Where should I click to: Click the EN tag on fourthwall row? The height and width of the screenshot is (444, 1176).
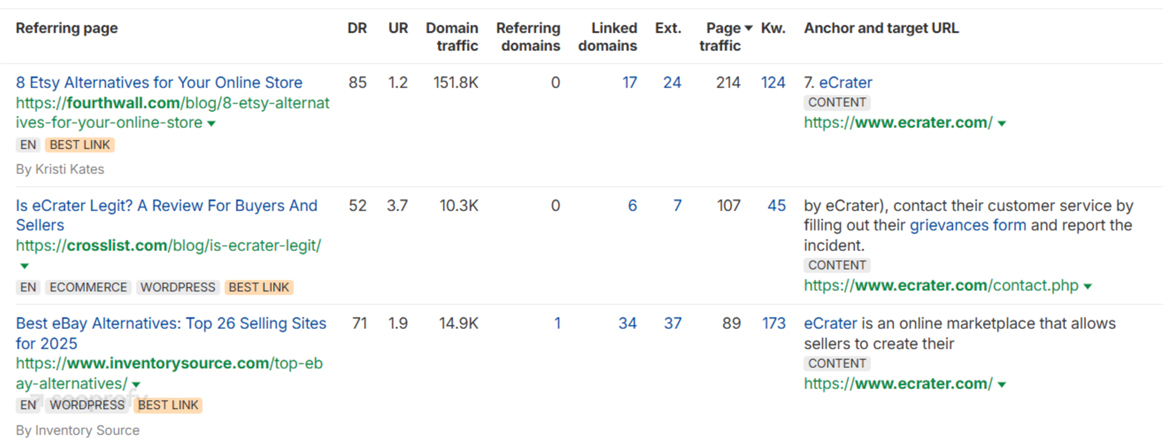click(28, 145)
